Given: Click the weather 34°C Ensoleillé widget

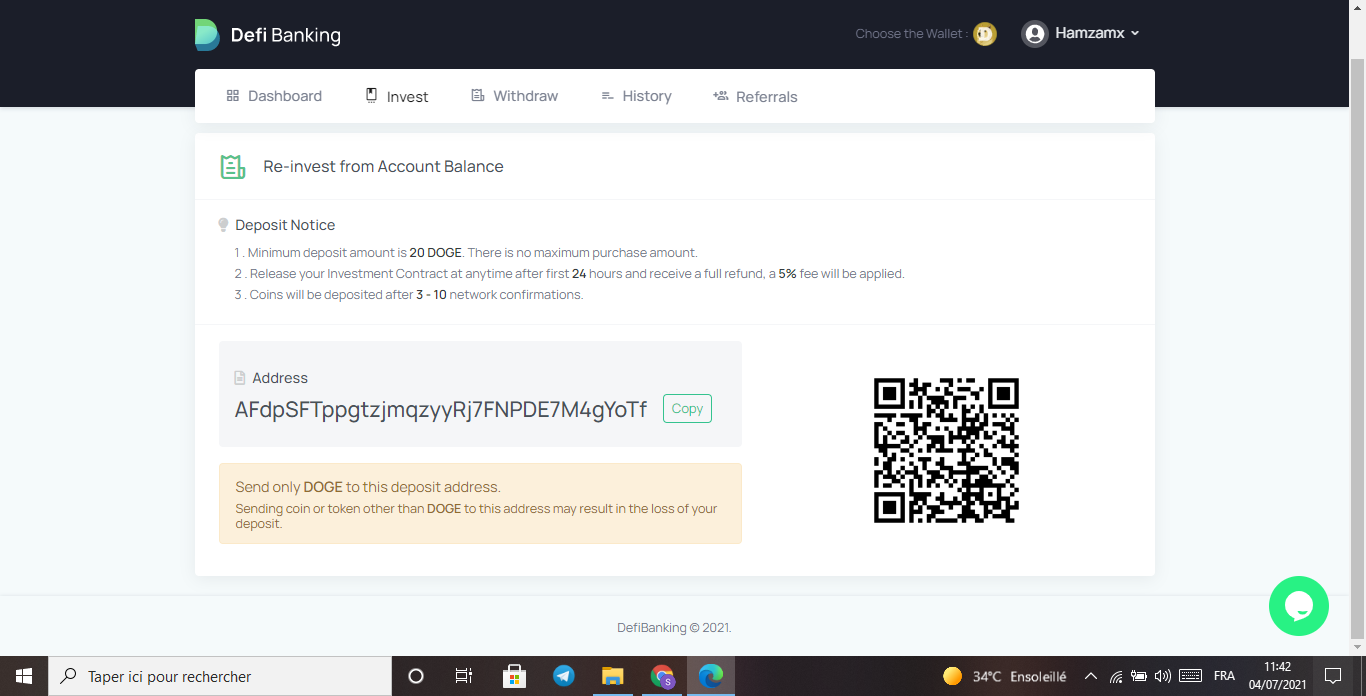Looking at the screenshot, I should point(1004,676).
